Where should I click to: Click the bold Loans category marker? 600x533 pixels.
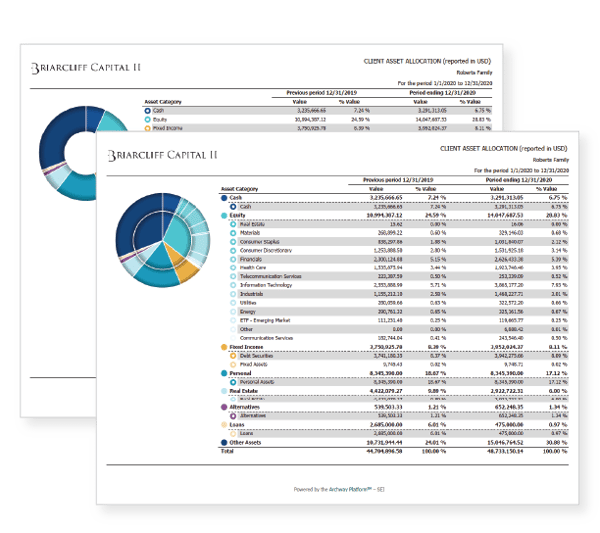pyautogui.click(x=224, y=425)
